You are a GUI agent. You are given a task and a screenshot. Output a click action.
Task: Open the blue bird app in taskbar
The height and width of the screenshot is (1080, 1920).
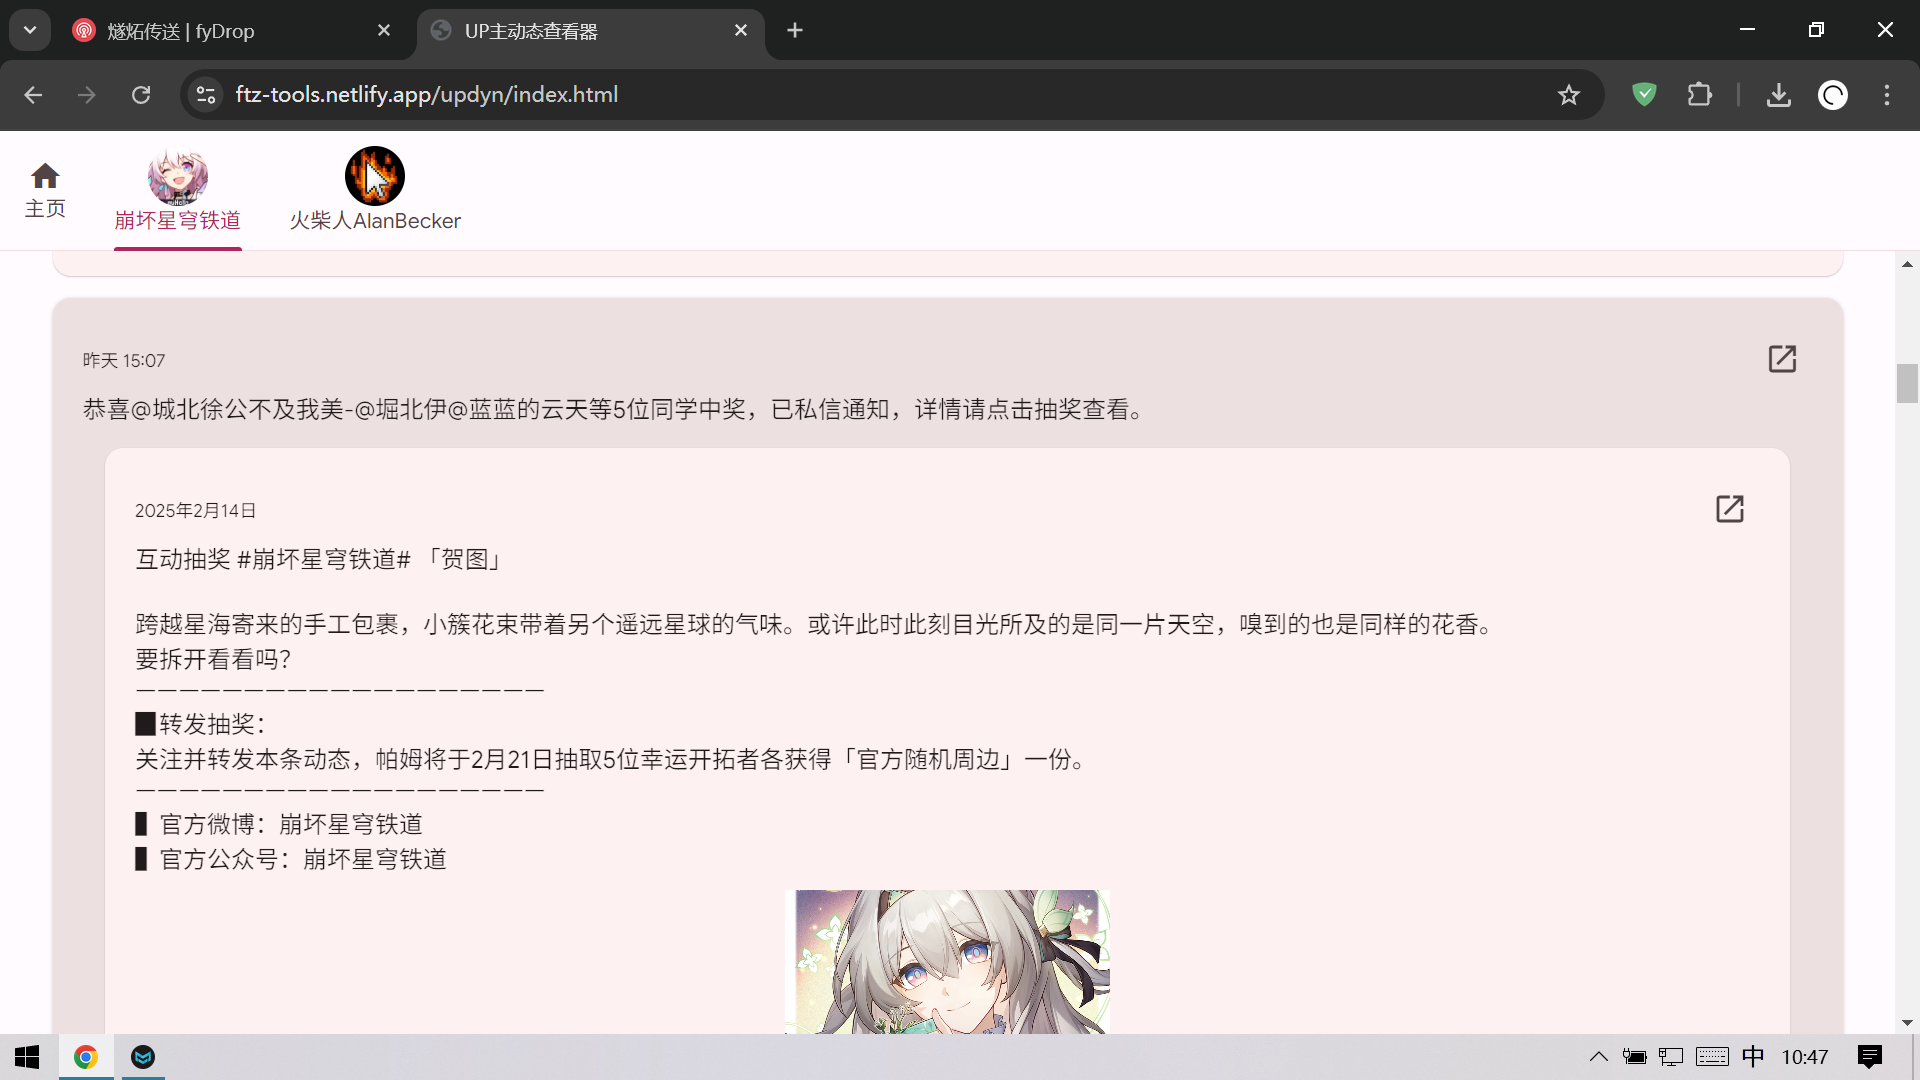click(x=143, y=1057)
